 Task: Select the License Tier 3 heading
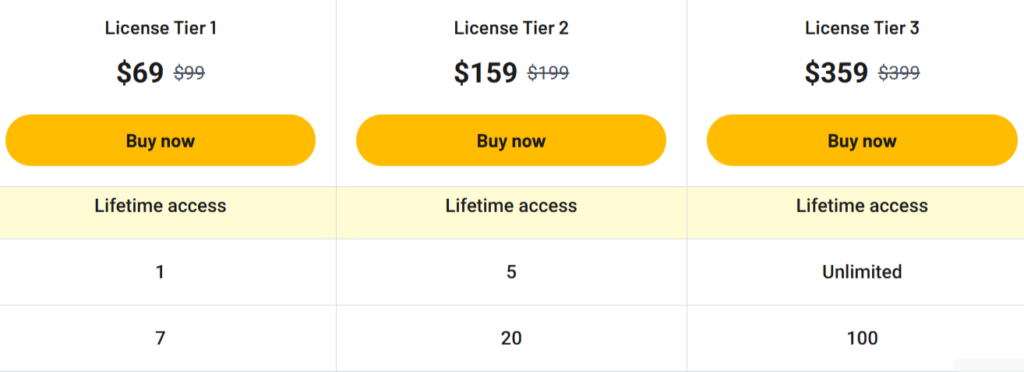tap(862, 28)
